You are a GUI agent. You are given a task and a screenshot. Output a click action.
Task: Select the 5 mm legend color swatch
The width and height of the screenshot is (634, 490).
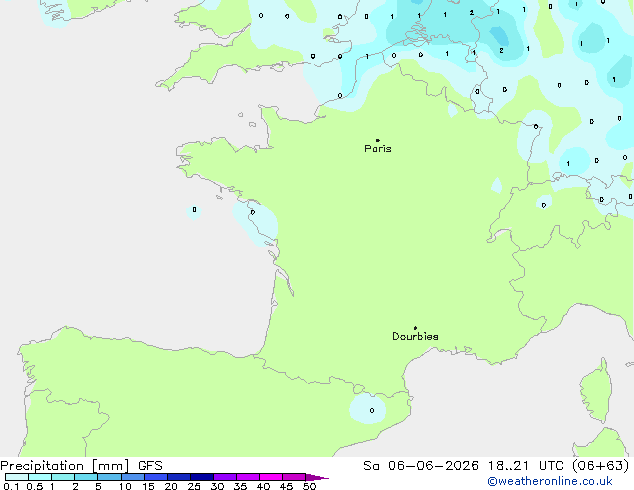[x=109, y=477]
